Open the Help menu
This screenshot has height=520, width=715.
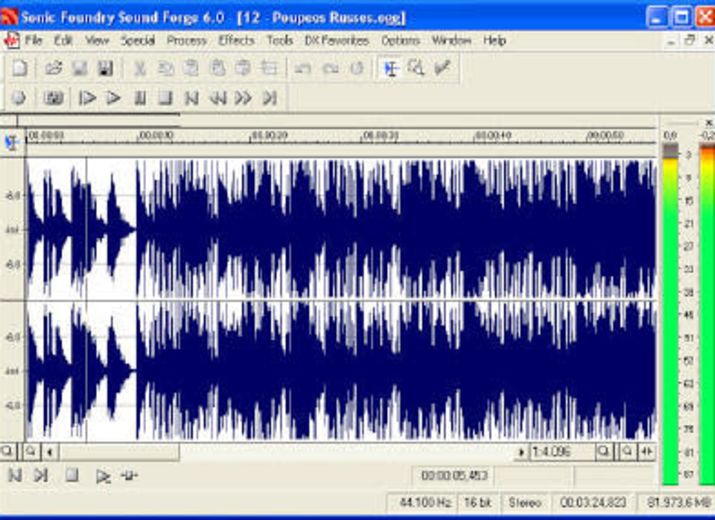click(495, 41)
